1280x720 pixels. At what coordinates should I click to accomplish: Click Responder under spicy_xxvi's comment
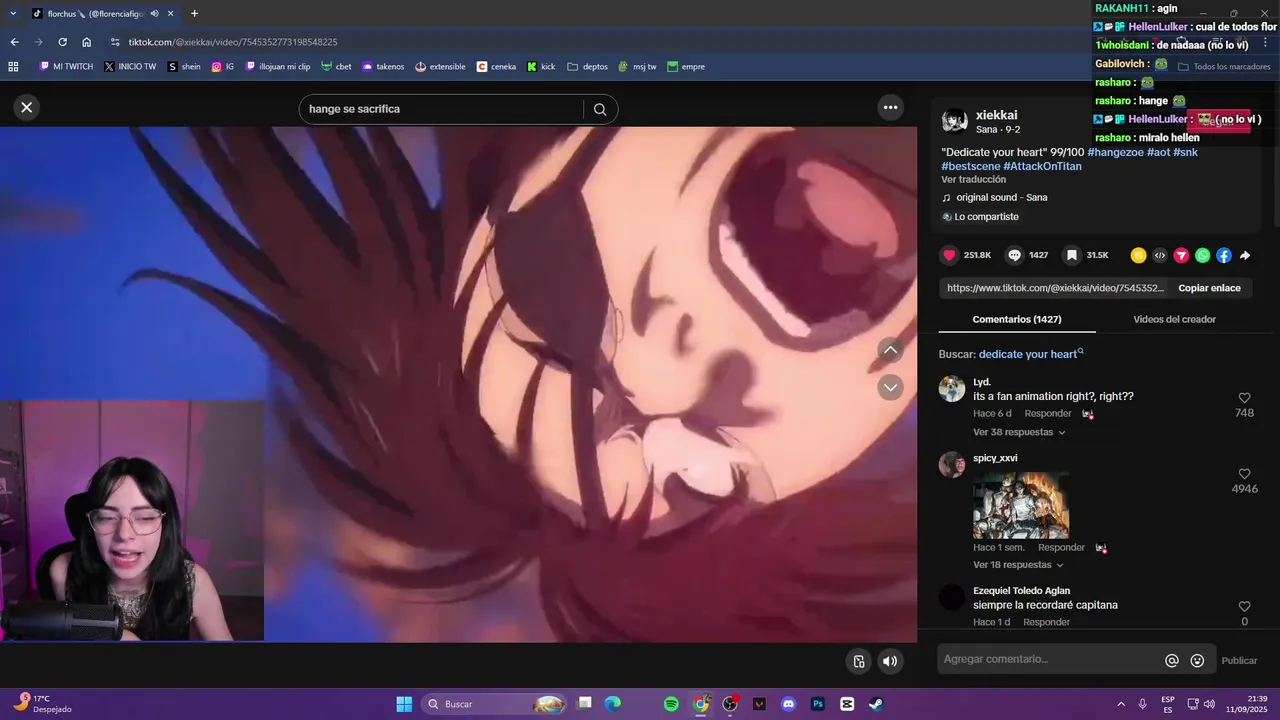(1061, 547)
